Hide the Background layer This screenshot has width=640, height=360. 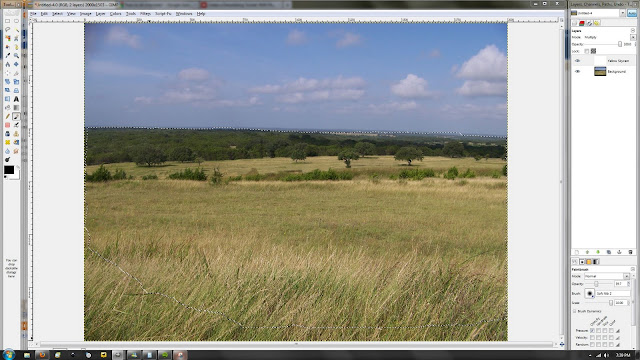point(577,71)
